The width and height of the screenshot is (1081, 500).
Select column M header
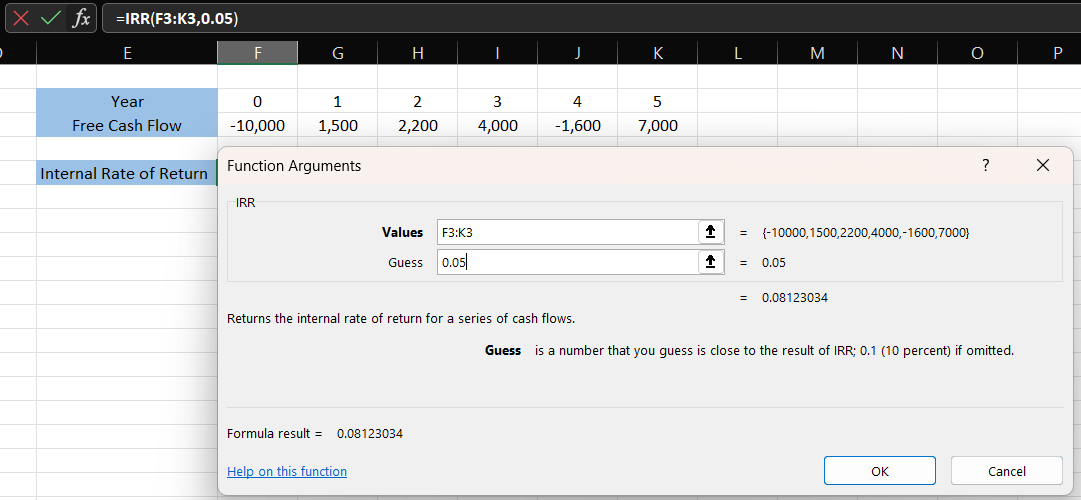(817, 54)
